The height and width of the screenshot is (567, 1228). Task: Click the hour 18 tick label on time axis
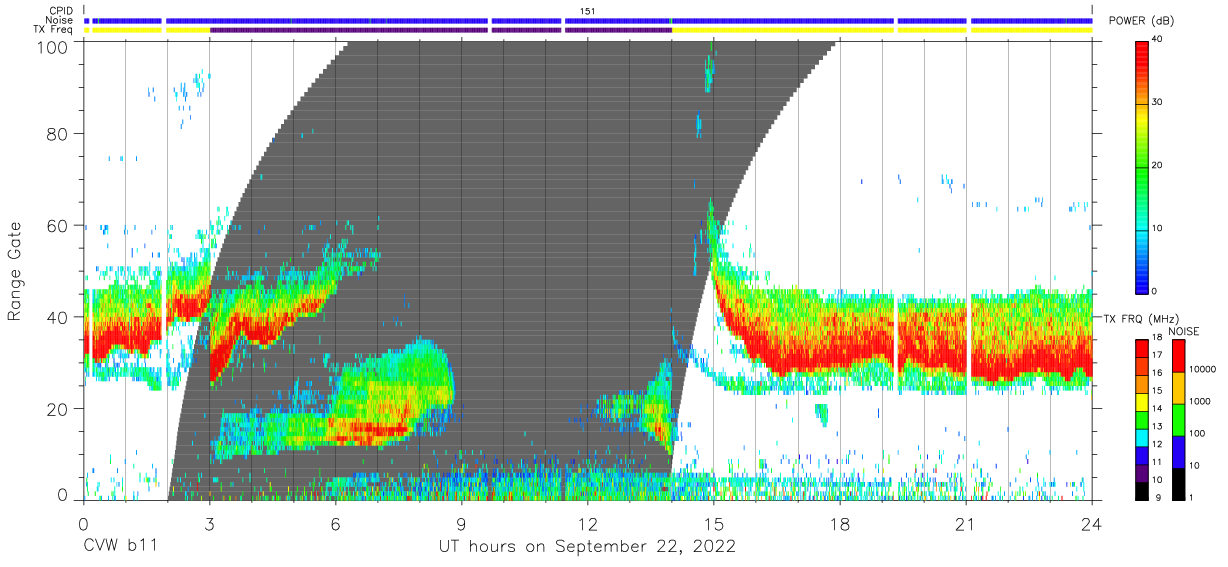pyautogui.click(x=840, y=523)
